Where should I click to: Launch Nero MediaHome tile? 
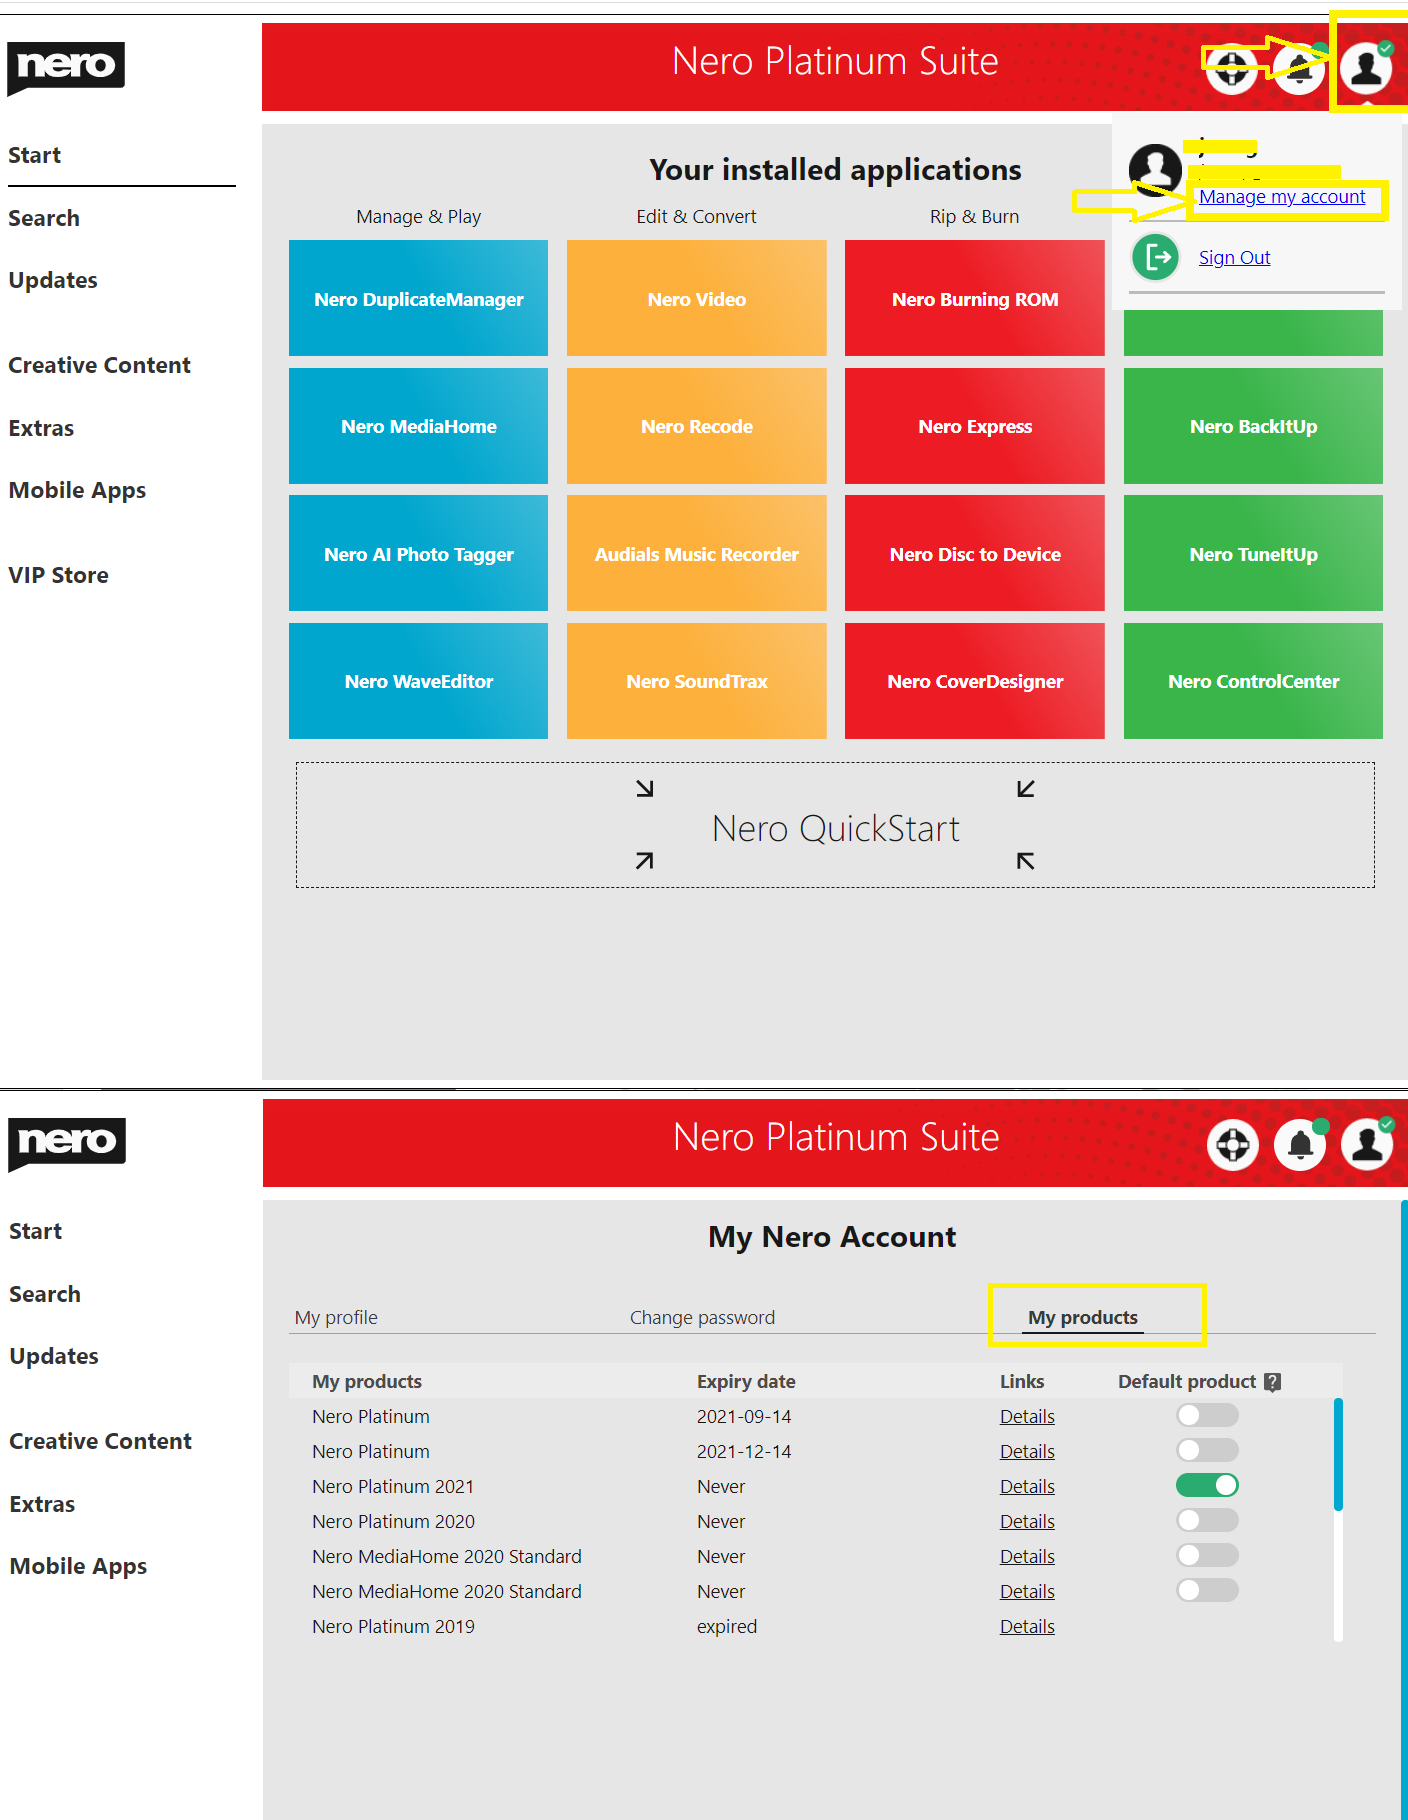(418, 426)
